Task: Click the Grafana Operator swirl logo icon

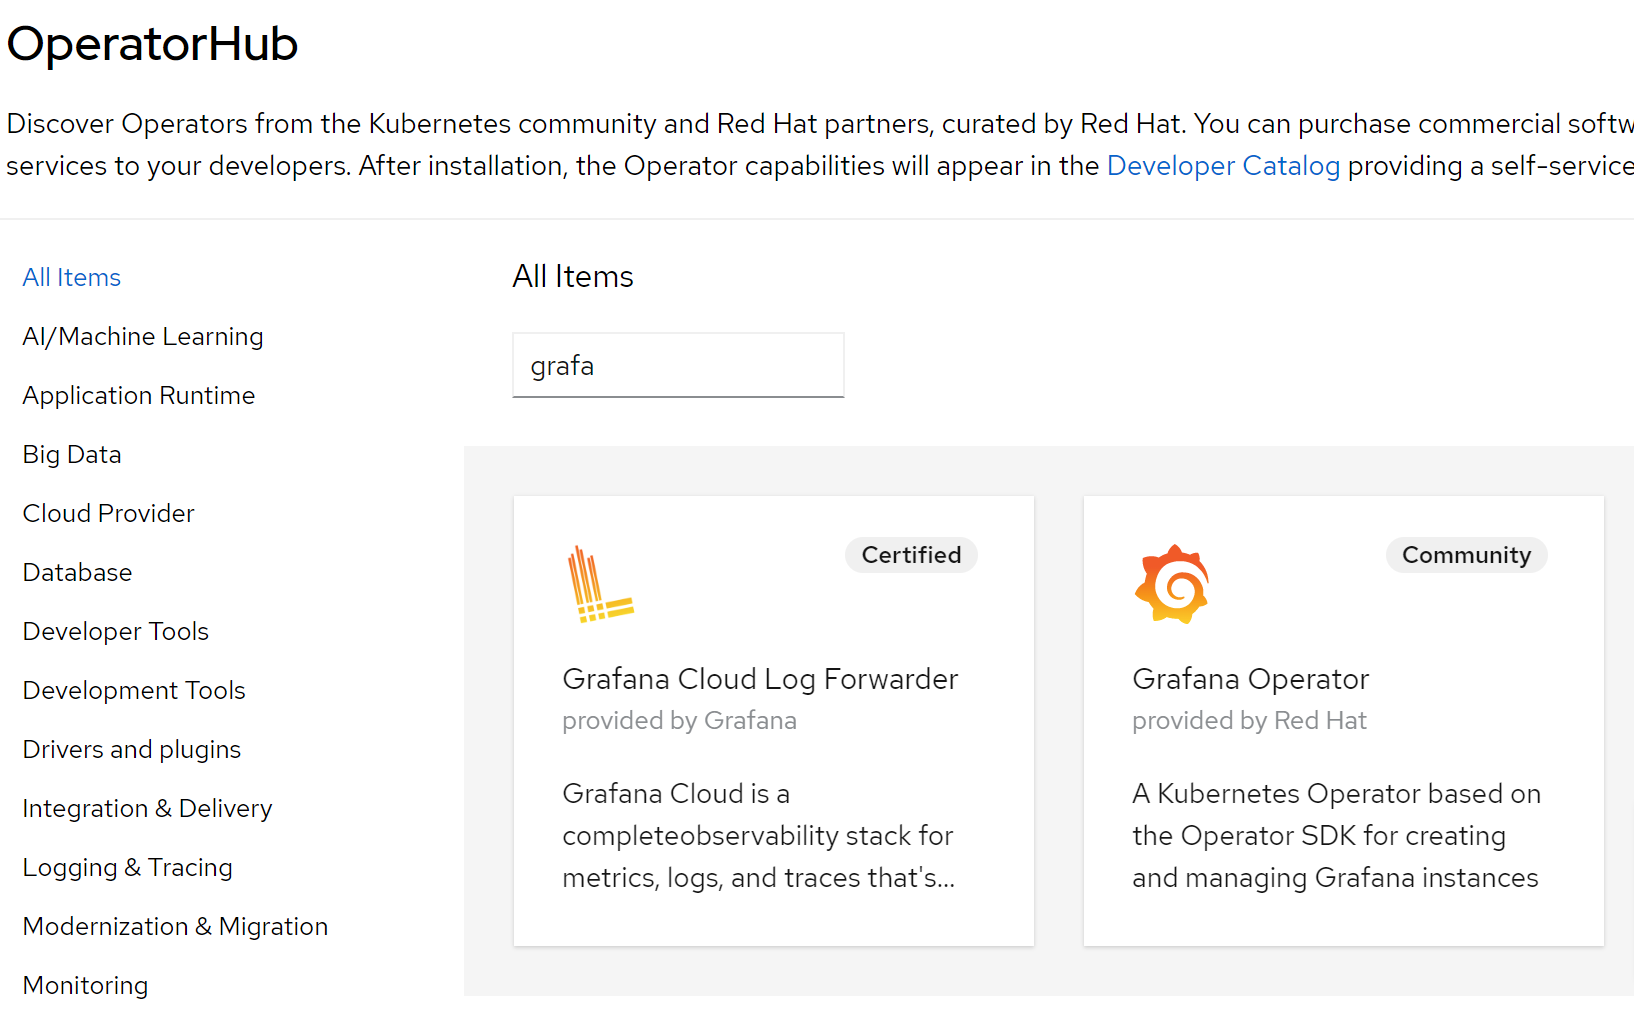Action: click(1172, 585)
